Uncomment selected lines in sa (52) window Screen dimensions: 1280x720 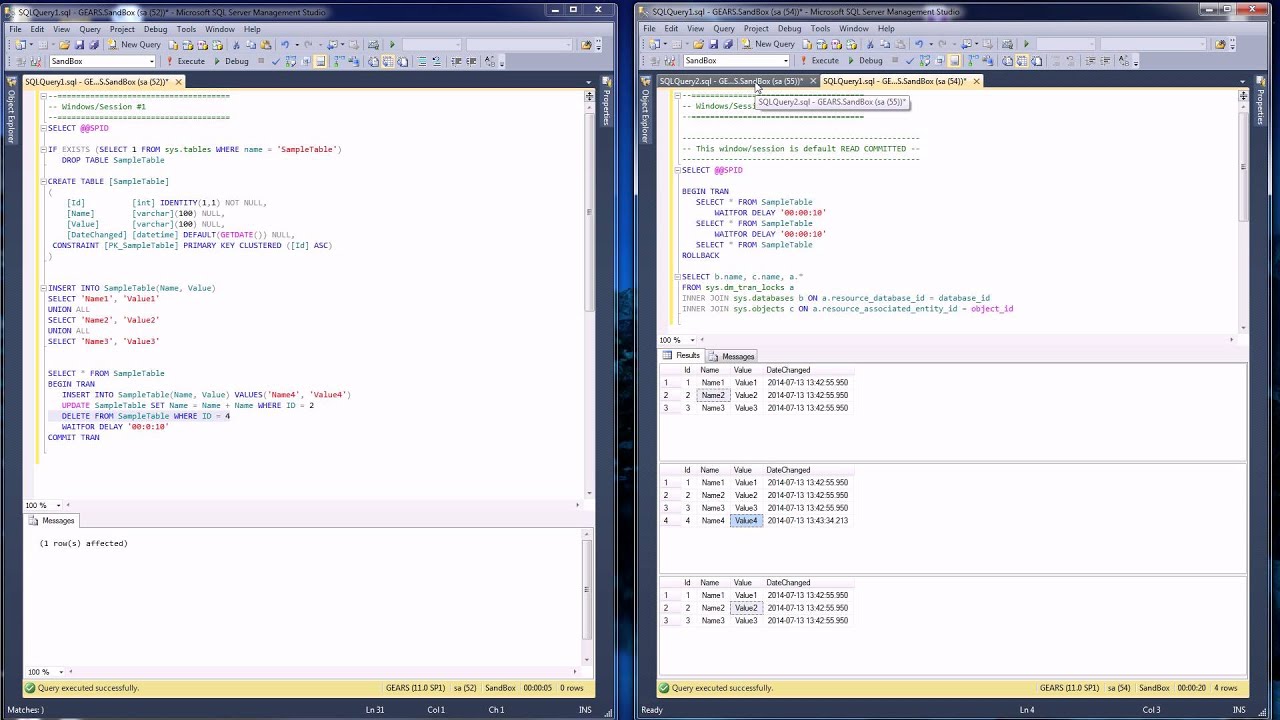[437, 61]
